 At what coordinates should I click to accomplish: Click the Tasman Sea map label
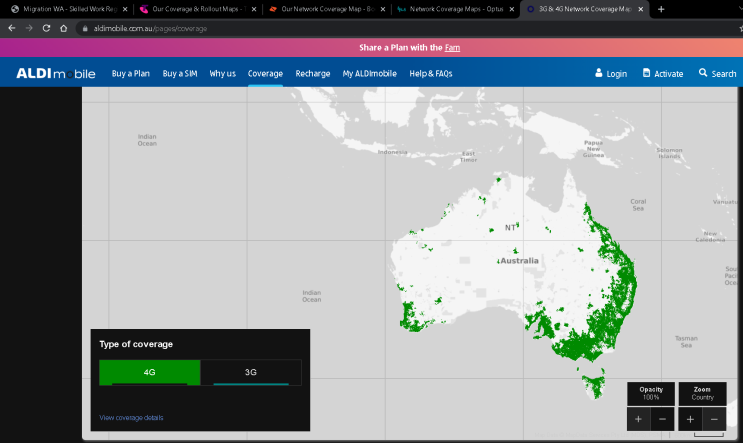(686, 342)
